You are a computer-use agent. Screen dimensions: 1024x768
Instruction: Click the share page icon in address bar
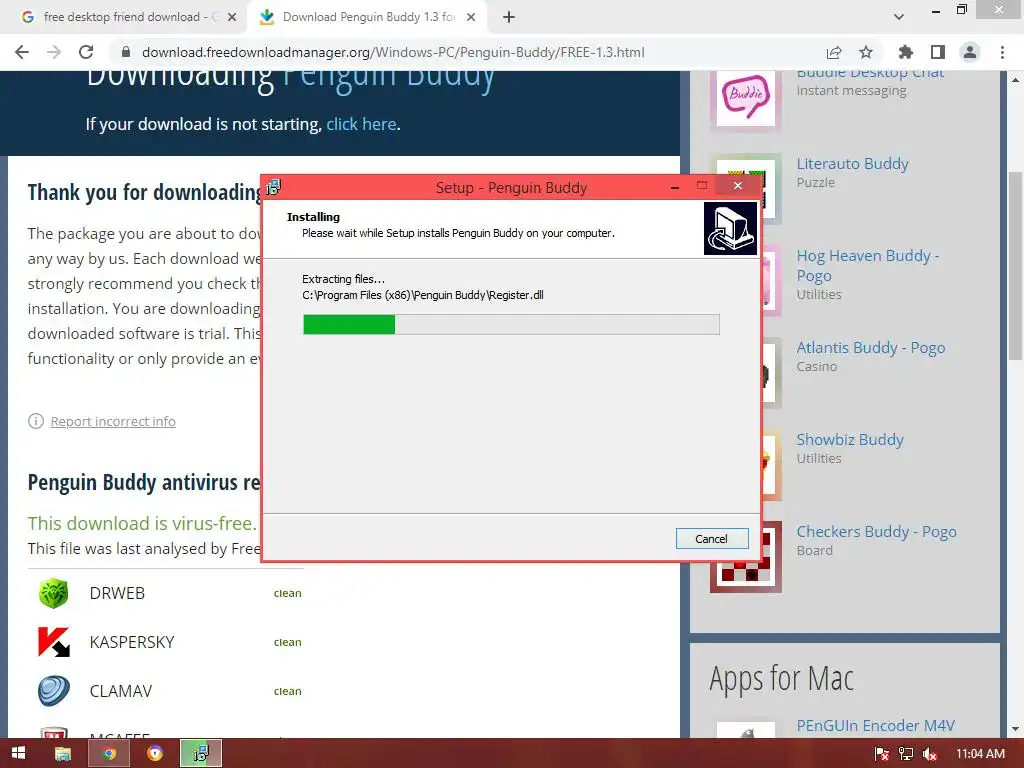click(834, 52)
